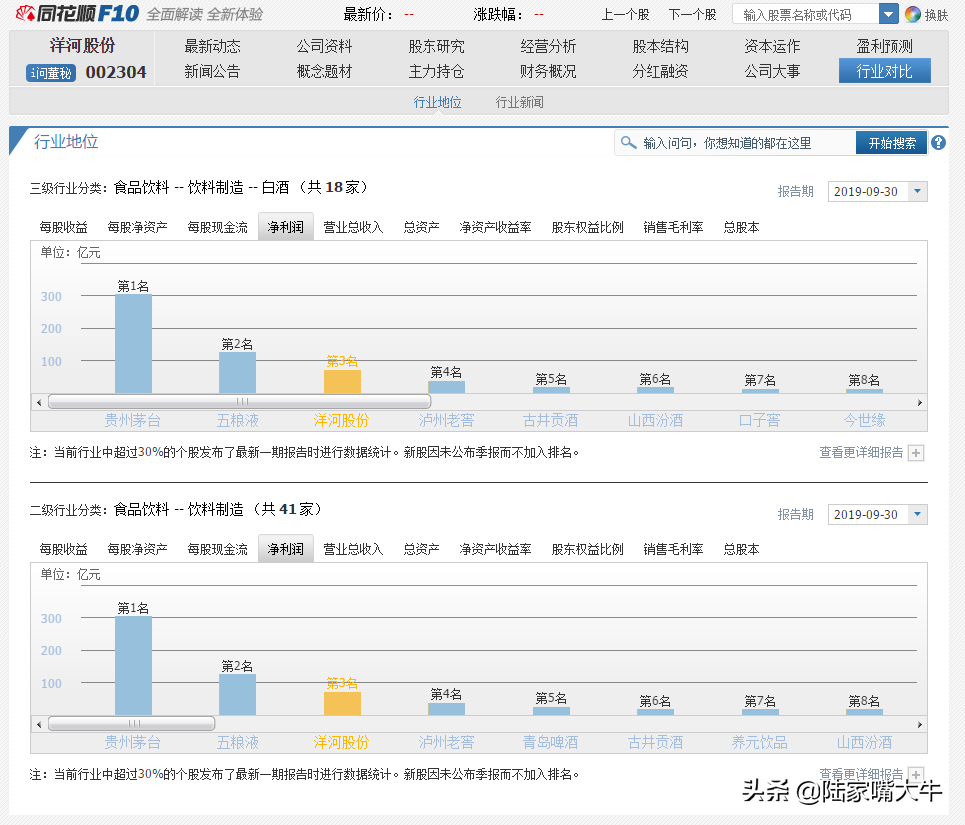This screenshot has height=825, width=965.
Task: Open the stock code search dropdown arrow
Action: coord(889,14)
